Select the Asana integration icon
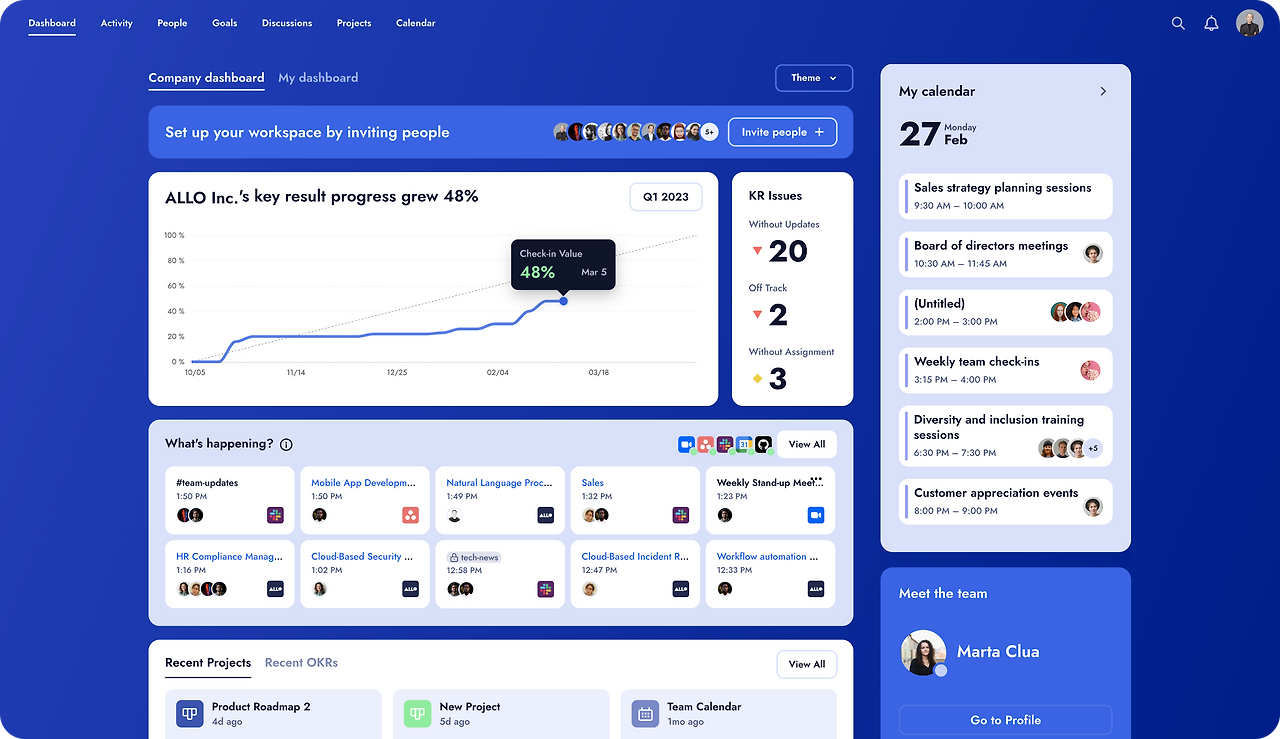Screen dimensions: 1280x739 click(x=704, y=443)
